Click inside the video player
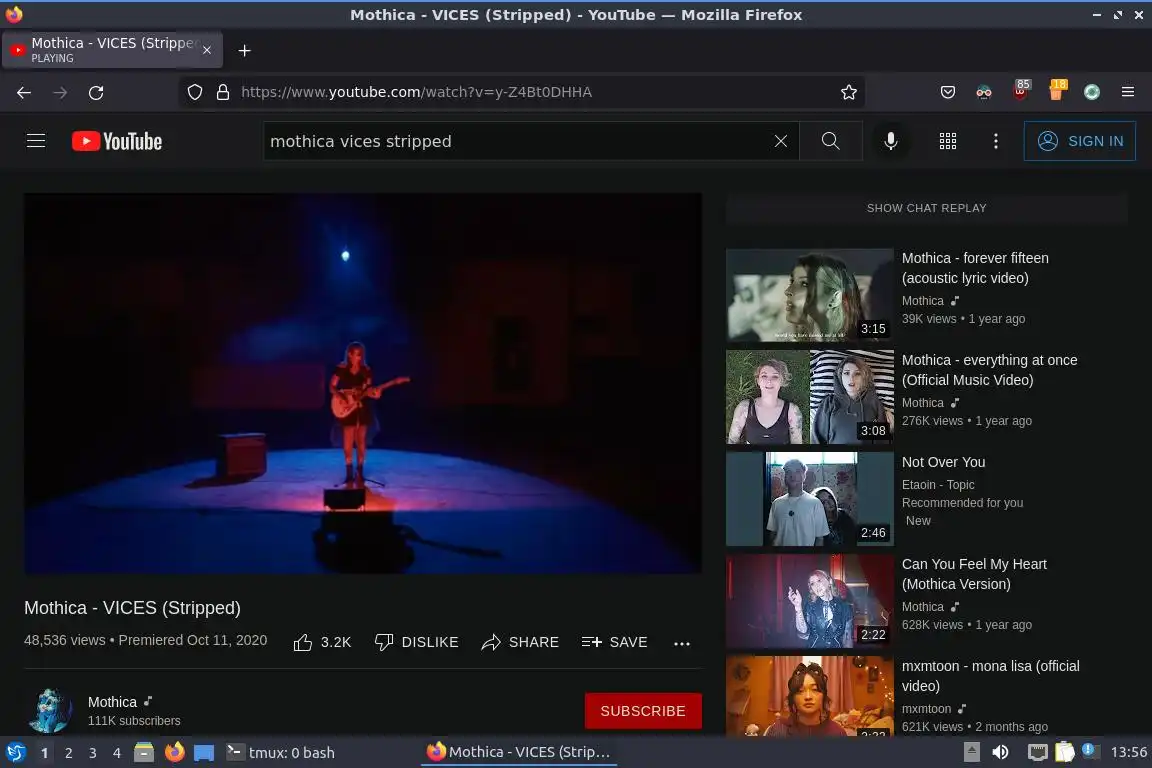The height and width of the screenshot is (768, 1152). (363, 383)
